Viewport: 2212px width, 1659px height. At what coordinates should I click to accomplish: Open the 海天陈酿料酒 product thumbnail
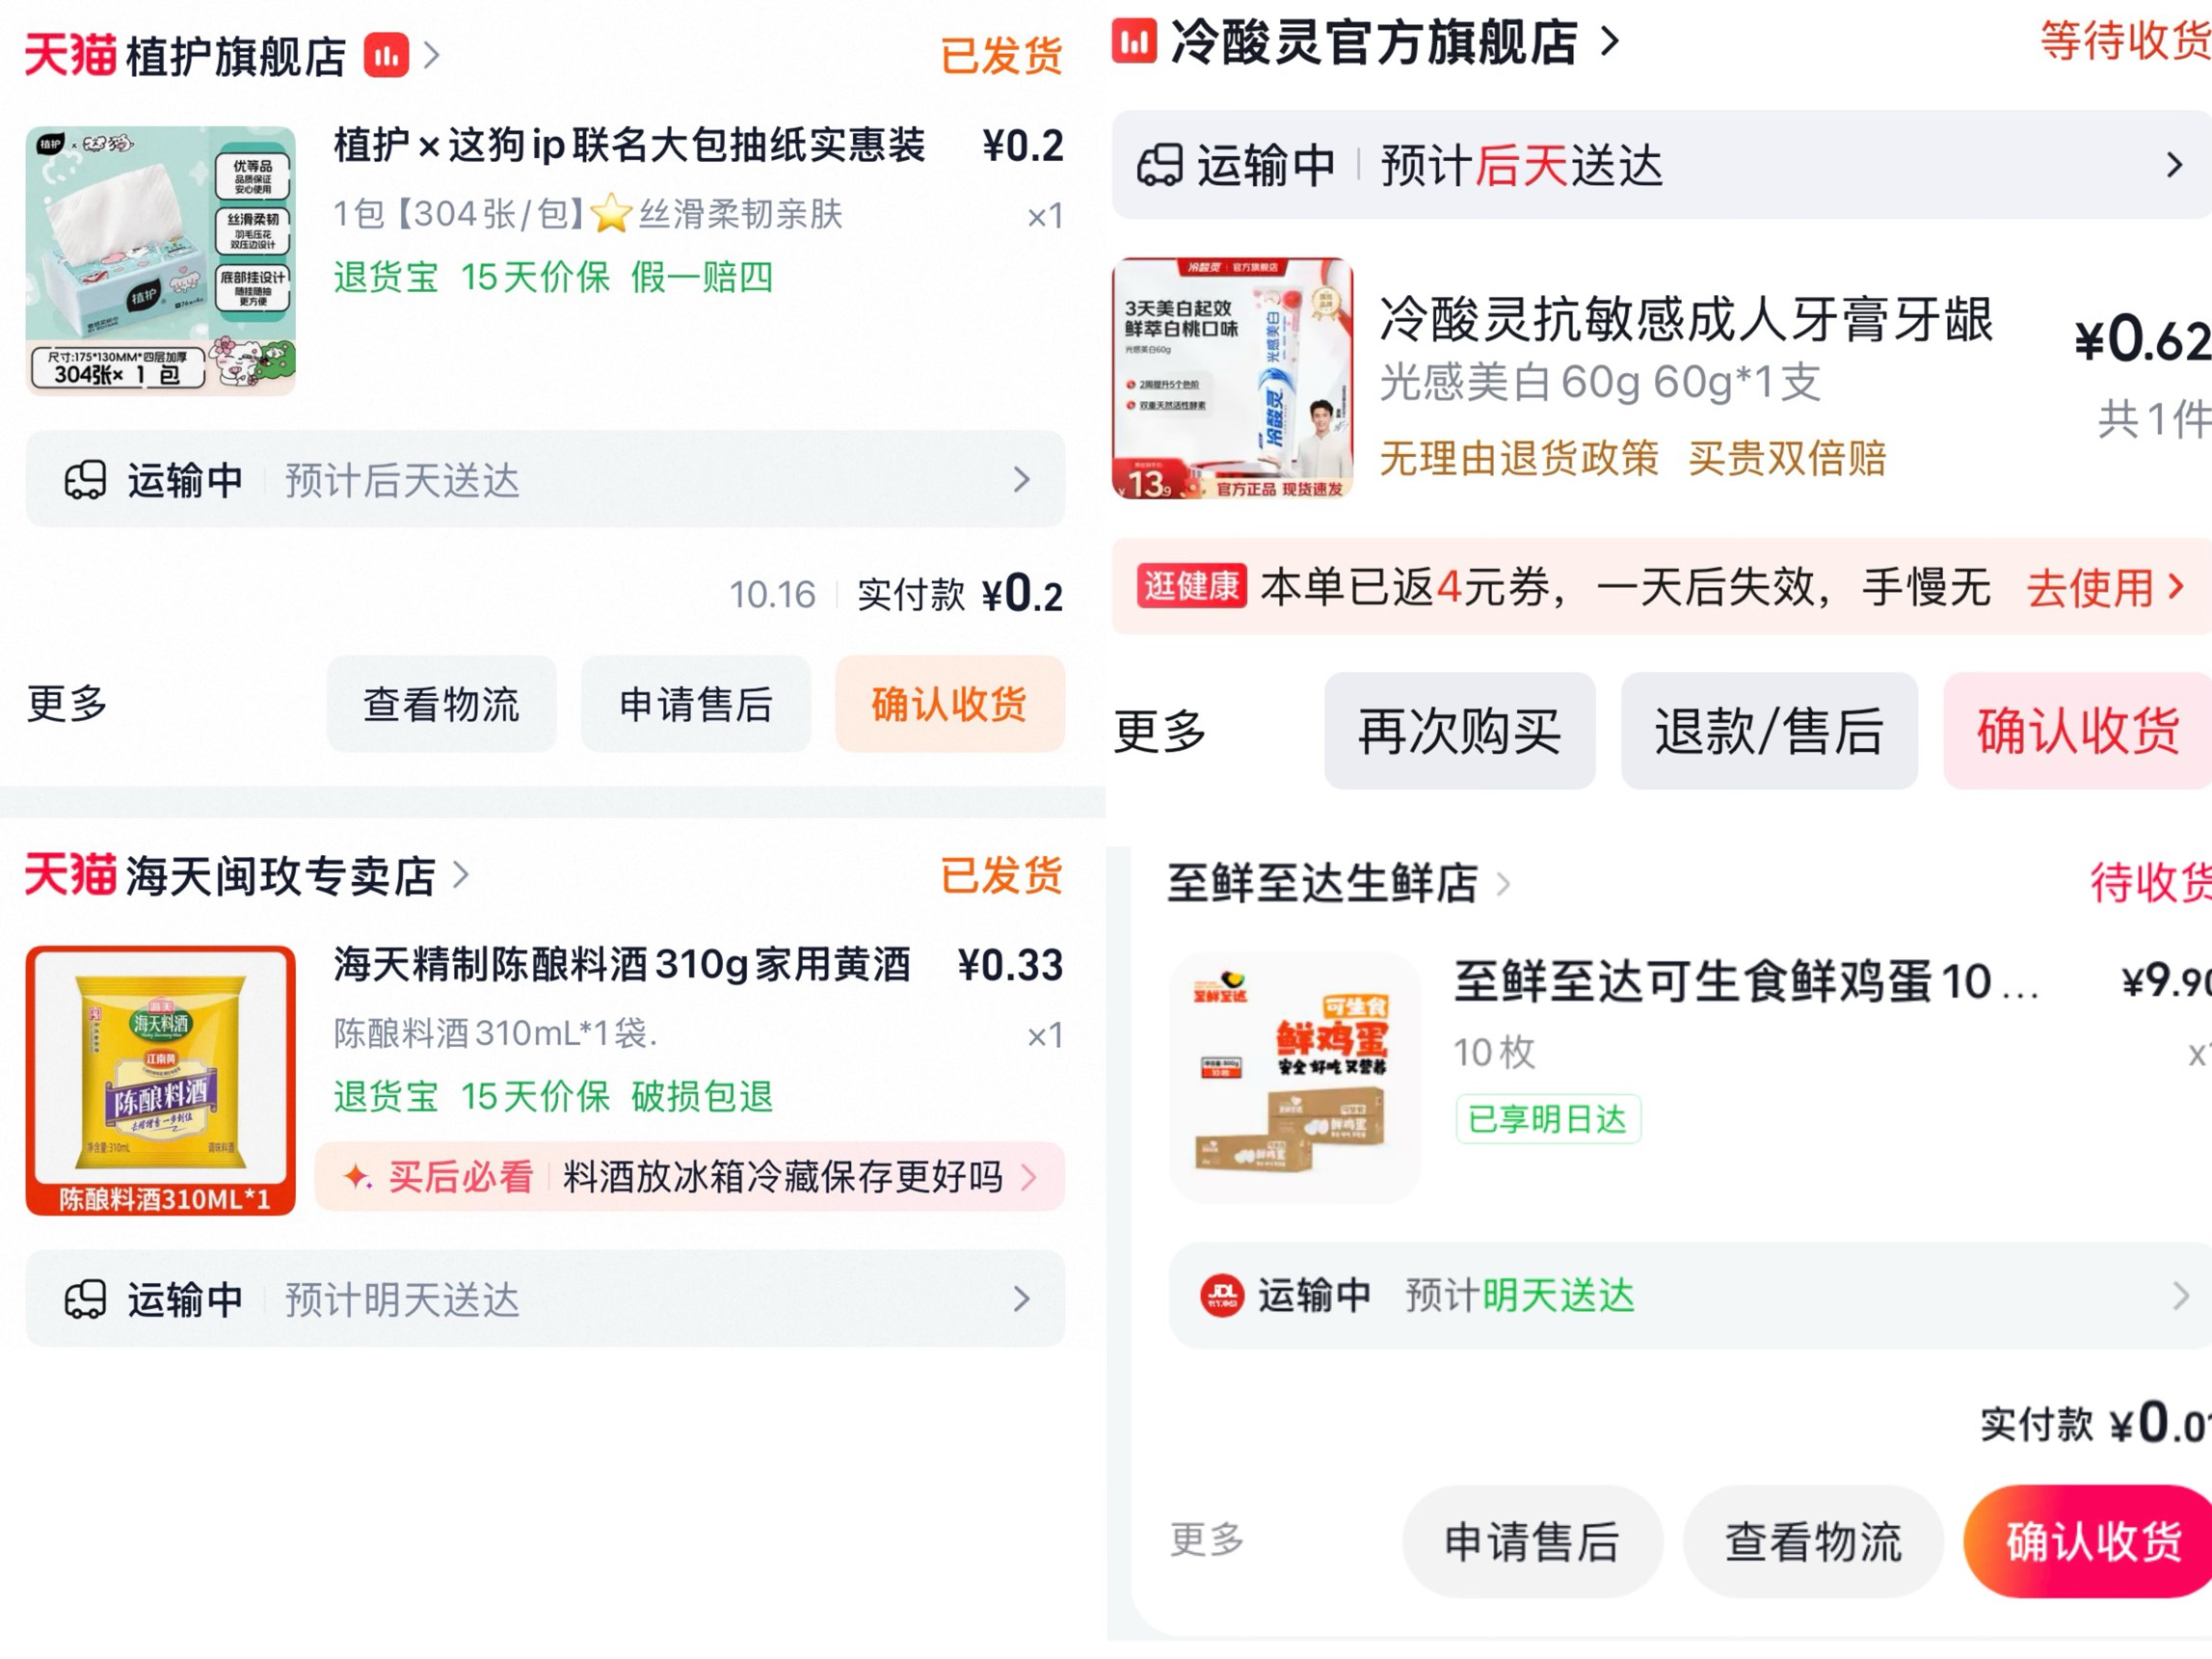(161, 1081)
